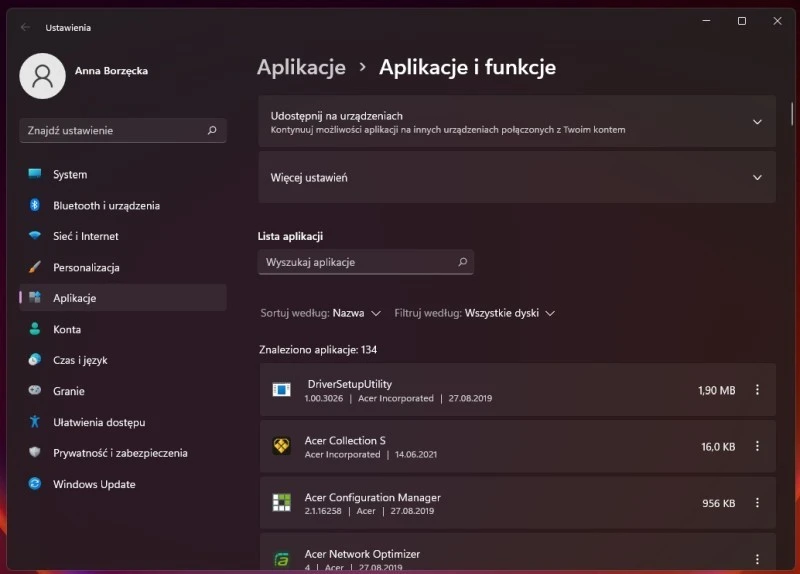Click the person icon for Konta

(x=35, y=329)
